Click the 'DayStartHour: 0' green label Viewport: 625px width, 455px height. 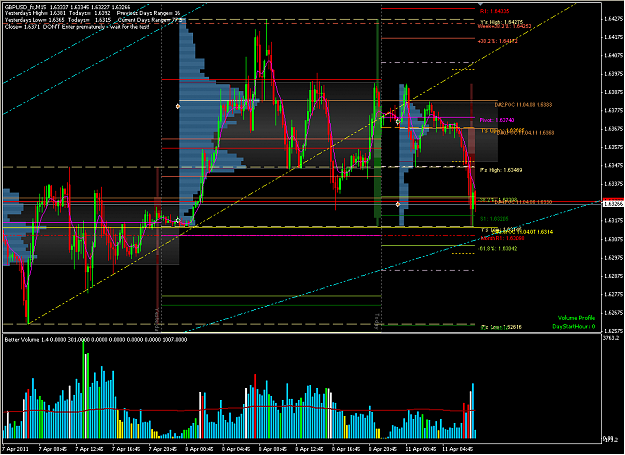(x=574, y=327)
